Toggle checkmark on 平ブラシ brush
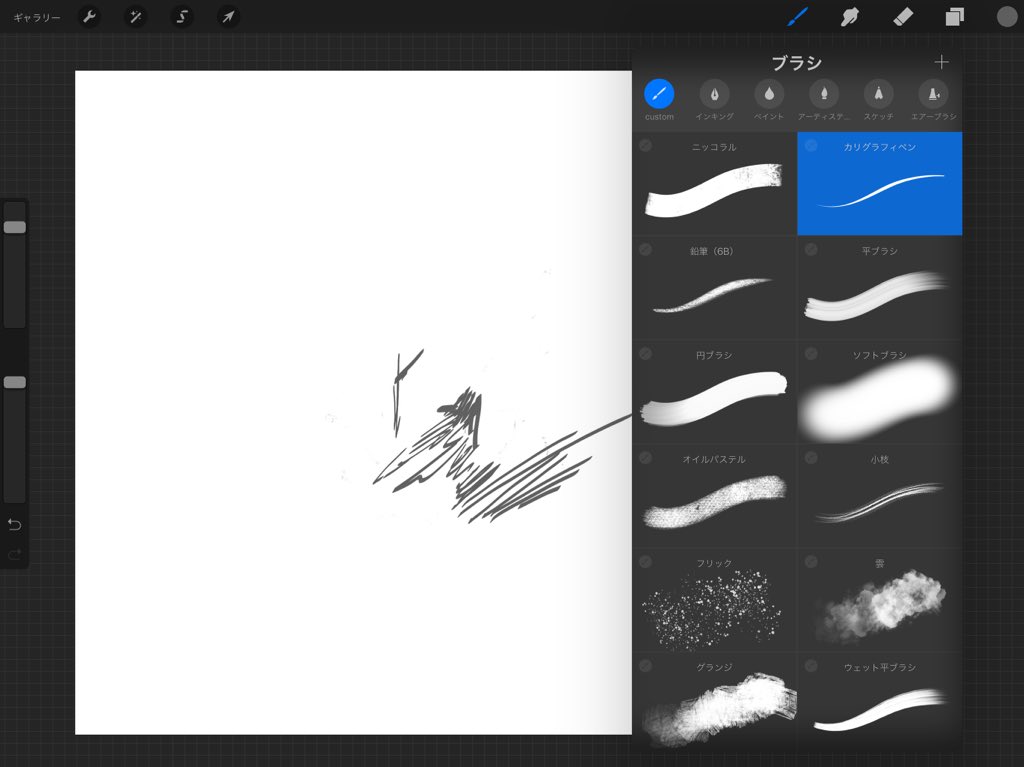The height and width of the screenshot is (767, 1024). (x=811, y=250)
